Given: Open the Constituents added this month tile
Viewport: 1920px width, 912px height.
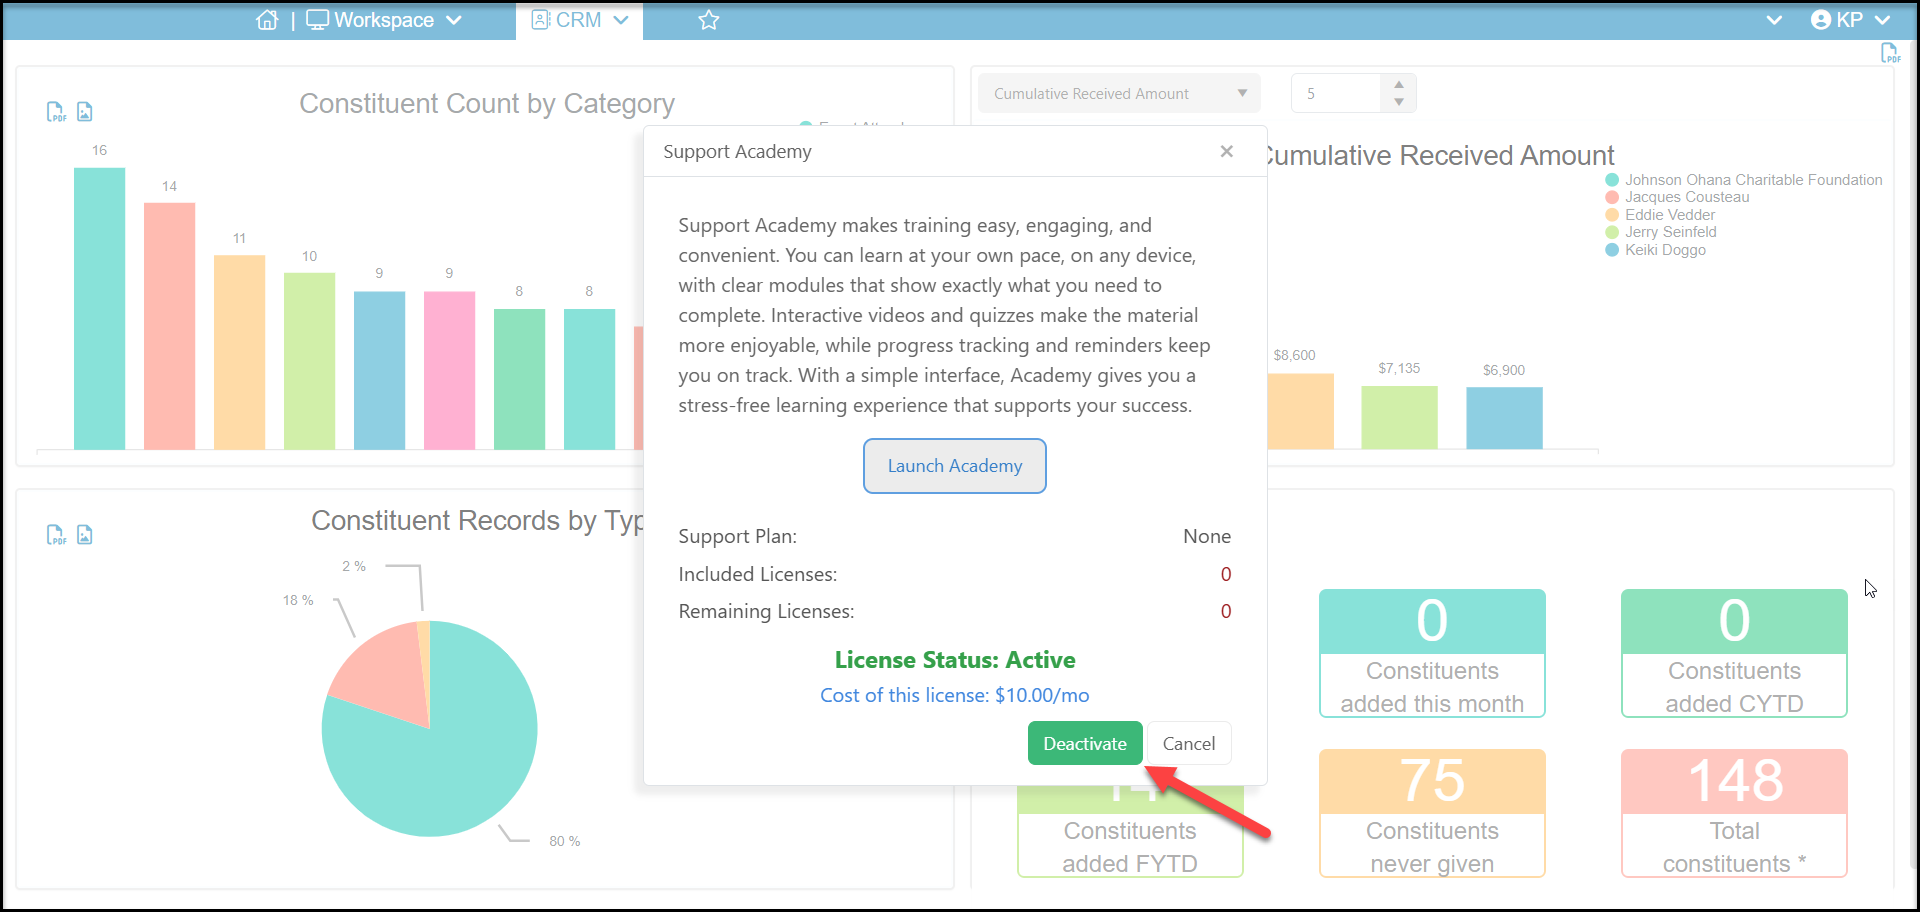Looking at the screenshot, I should [1432, 653].
